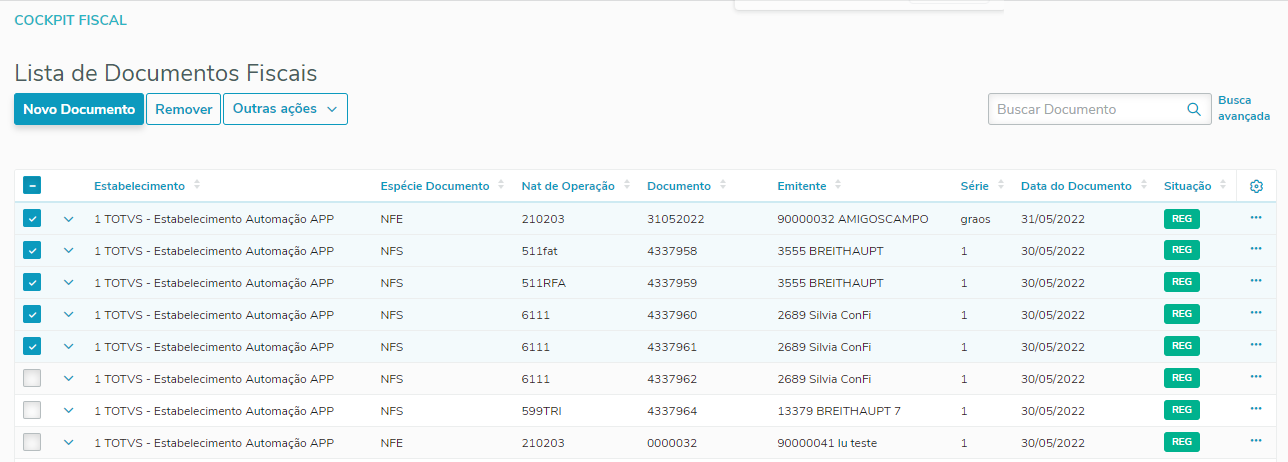The image size is (1288, 462).
Task: Sort by Situação column arrows
Action: 1223,186
